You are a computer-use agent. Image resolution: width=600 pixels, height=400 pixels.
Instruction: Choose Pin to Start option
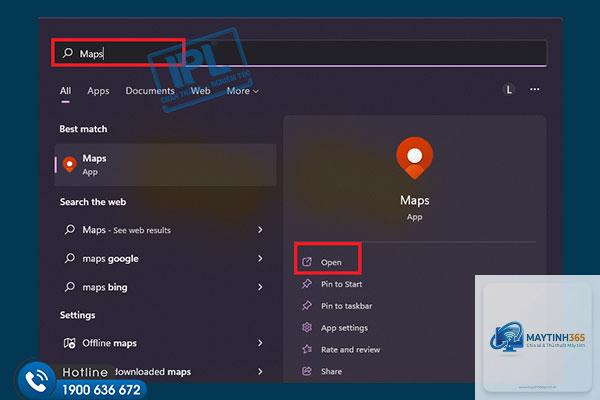(341, 284)
